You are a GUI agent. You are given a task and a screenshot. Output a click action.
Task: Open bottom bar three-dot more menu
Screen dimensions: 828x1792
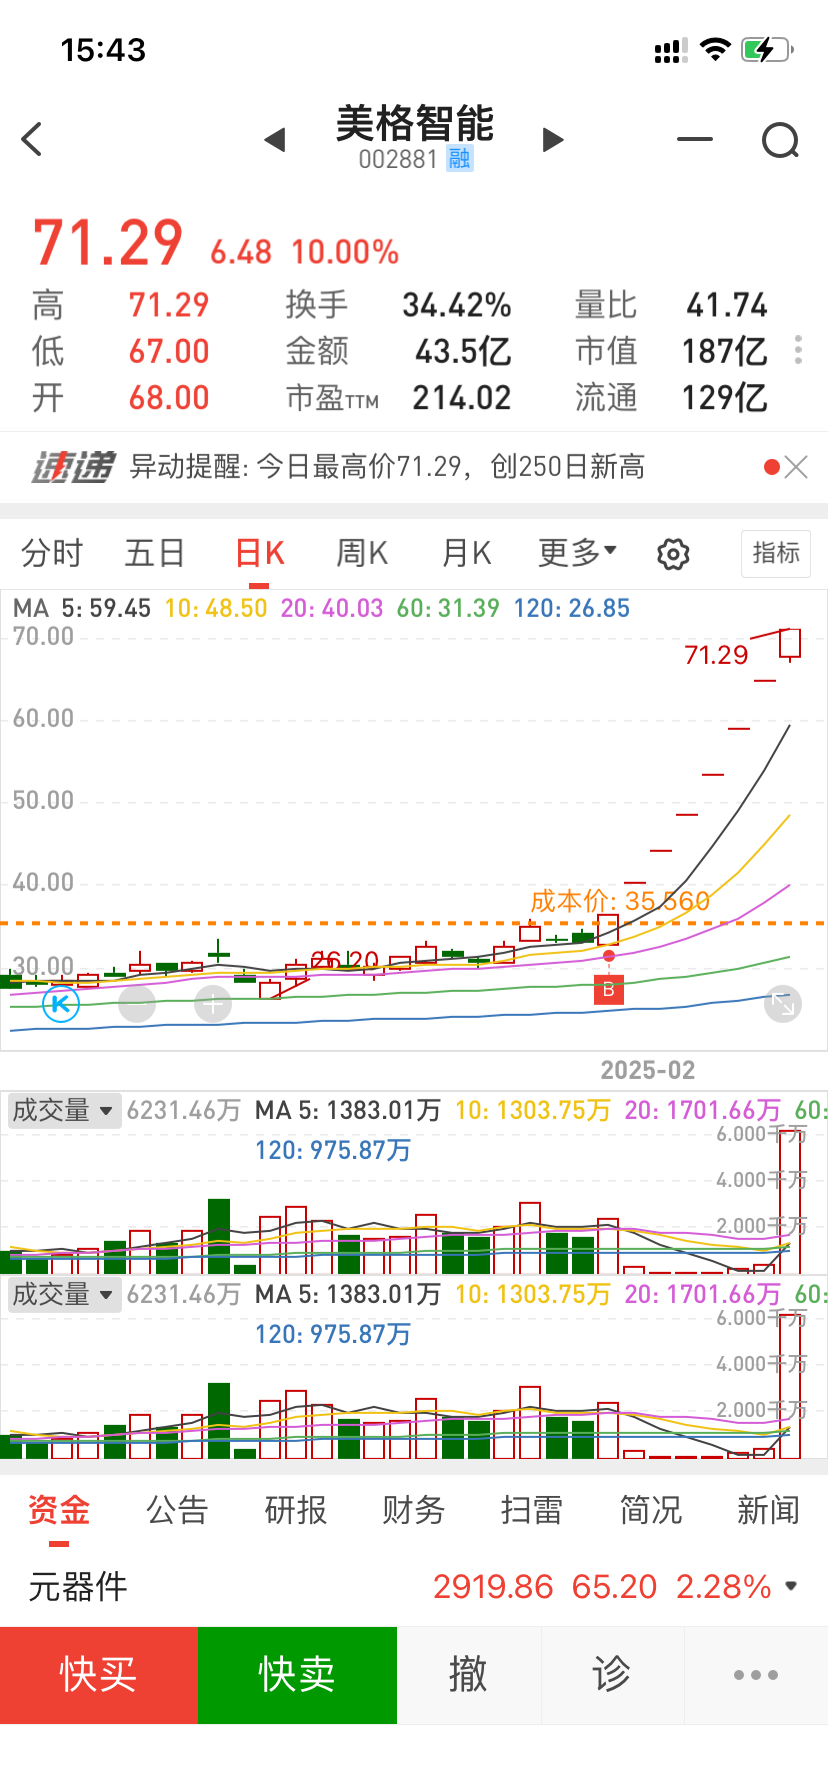(x=756, y=1675)
